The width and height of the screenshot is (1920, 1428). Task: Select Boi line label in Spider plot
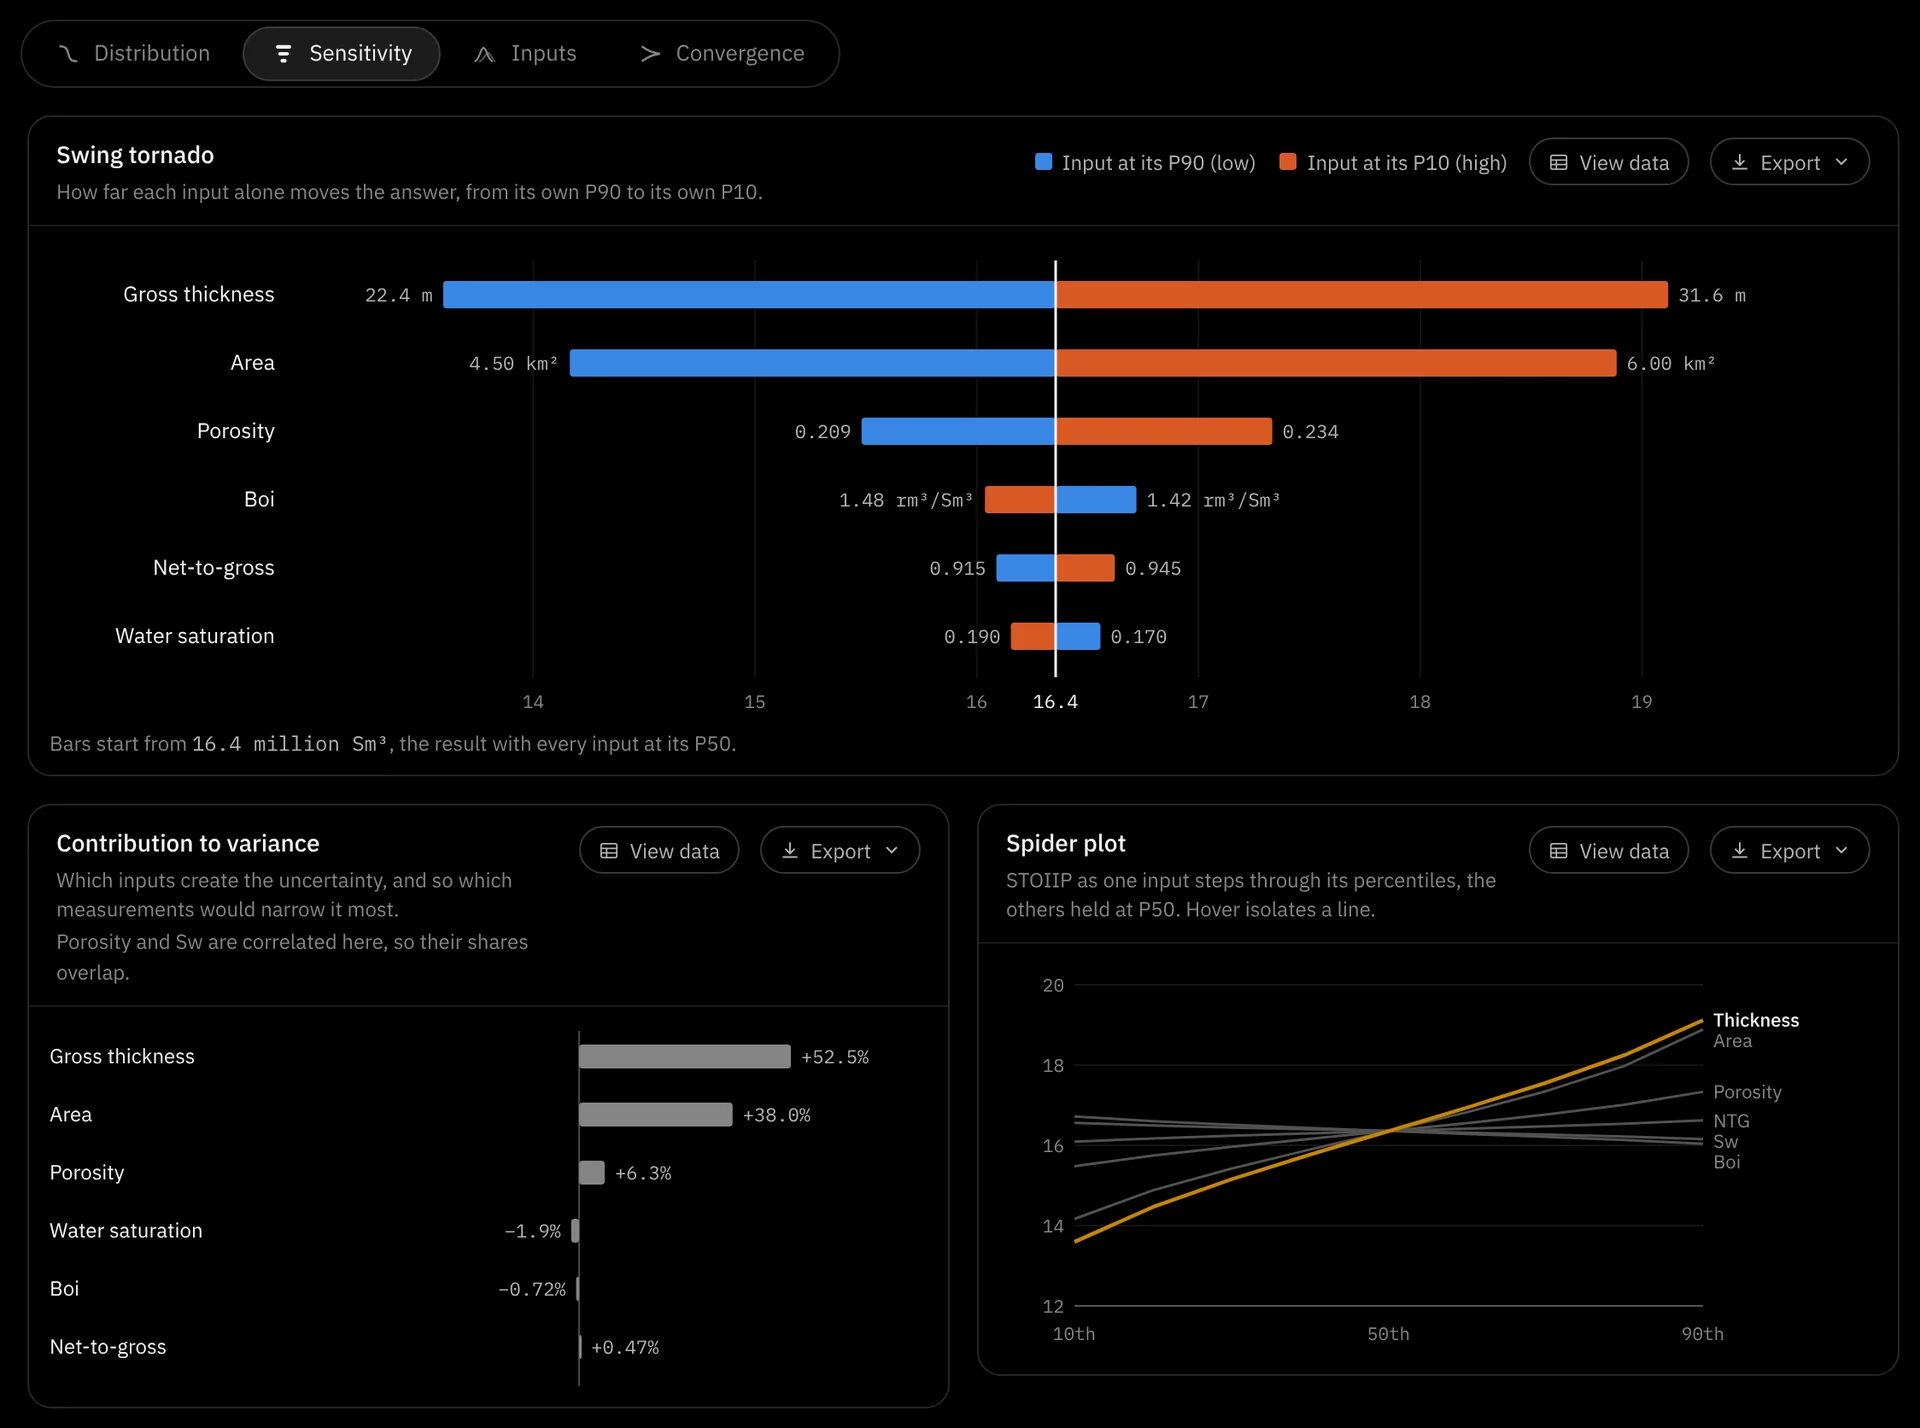1726,1162
